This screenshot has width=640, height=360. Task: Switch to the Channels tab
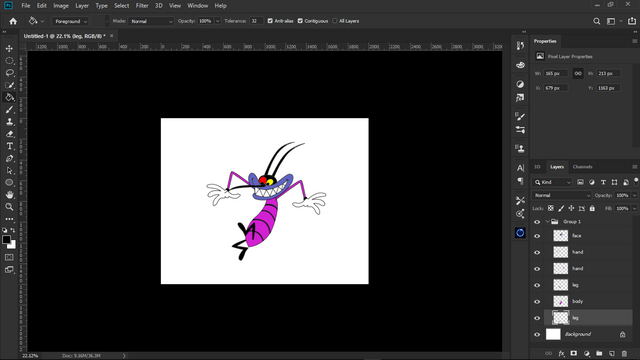tap(582, 167)
